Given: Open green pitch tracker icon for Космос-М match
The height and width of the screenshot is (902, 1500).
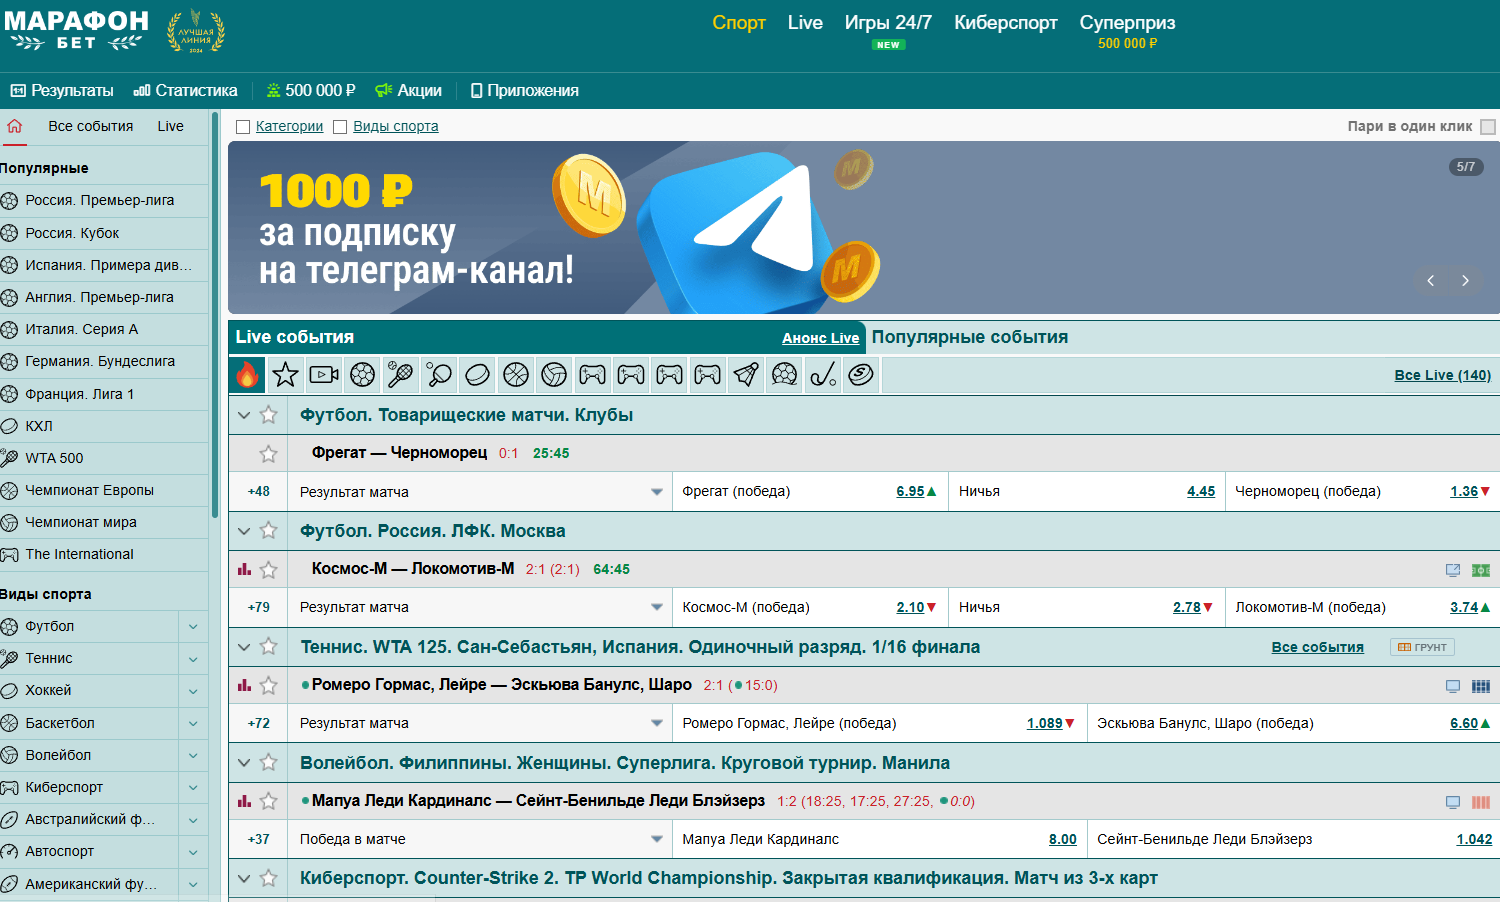Looking at the screenshot, I should click(x=1481, y=570).
